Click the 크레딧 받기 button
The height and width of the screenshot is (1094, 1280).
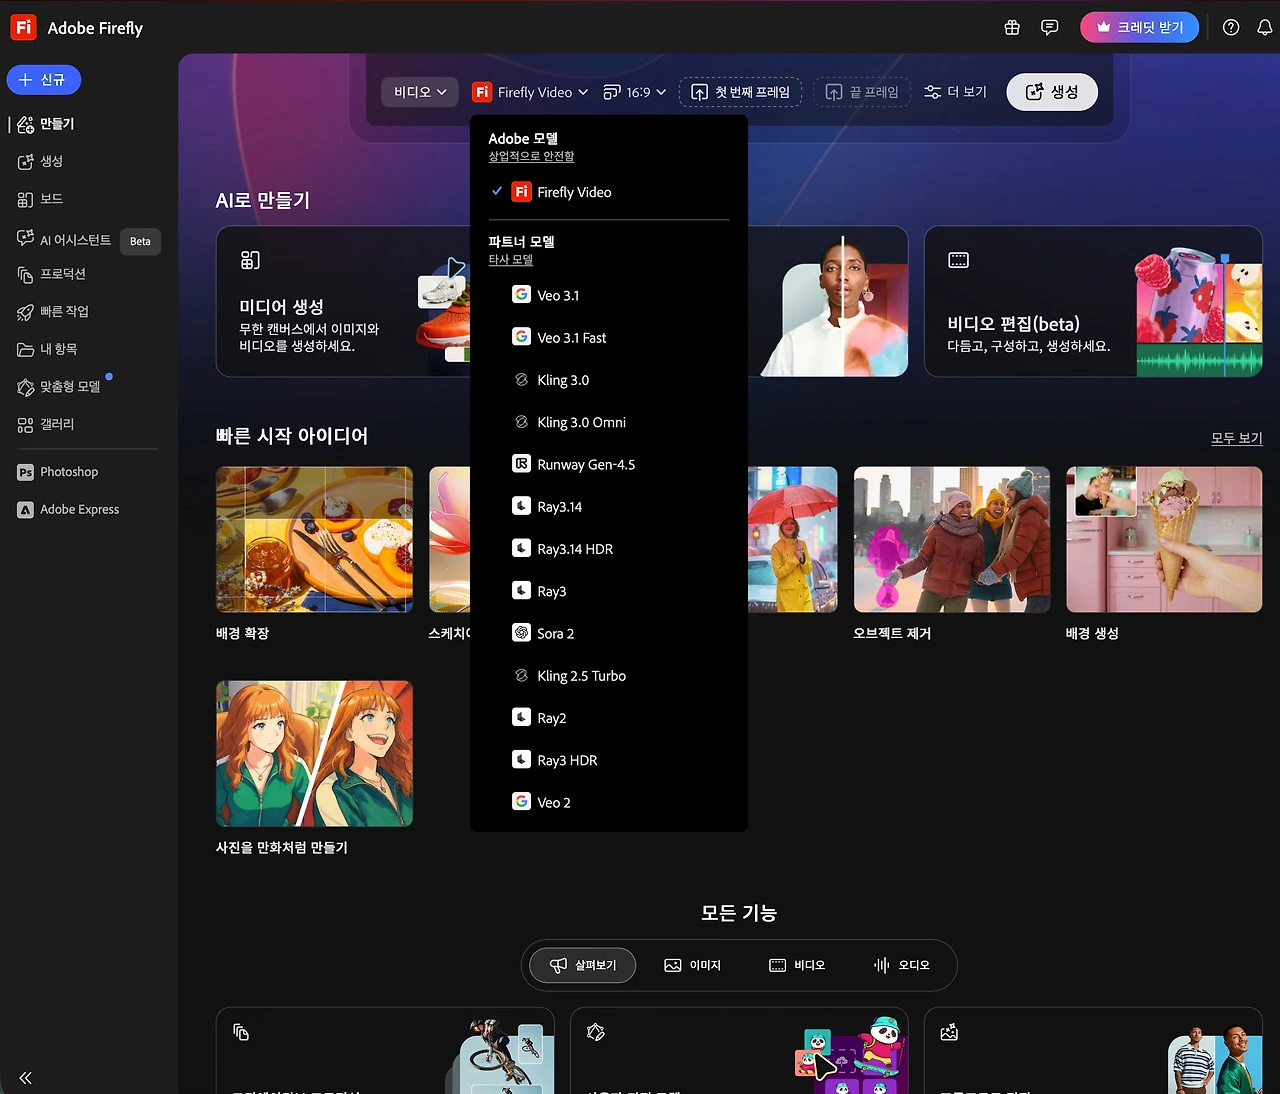click(1139, 27)
